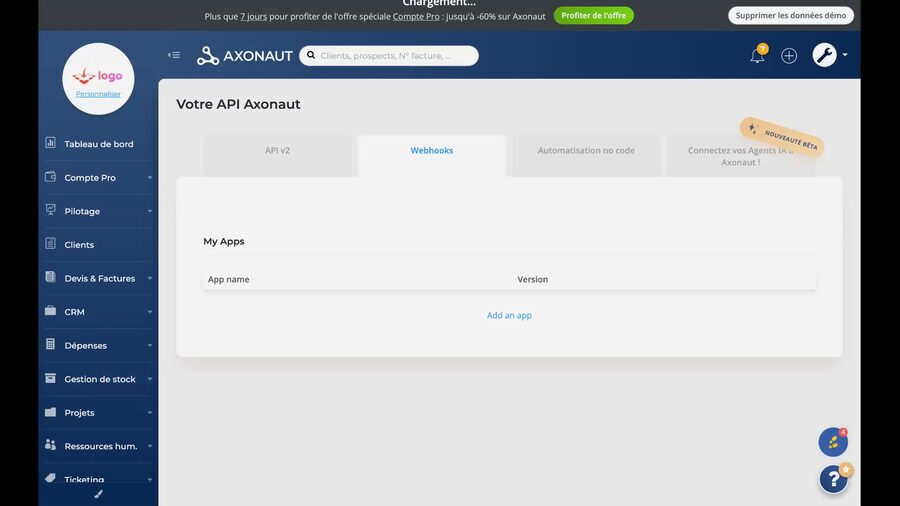Expand the Projets submenu arrow
The height and width of the screenshot is (506, 900).
(150, 412)
